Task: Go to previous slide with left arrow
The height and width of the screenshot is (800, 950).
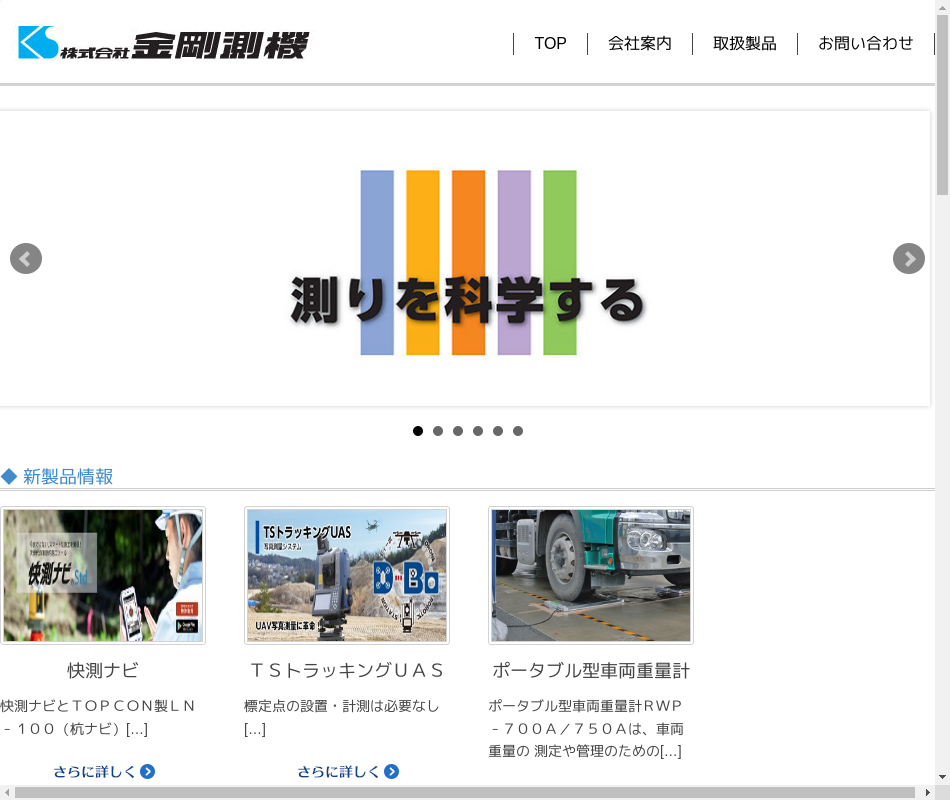Action: (26, 259)
